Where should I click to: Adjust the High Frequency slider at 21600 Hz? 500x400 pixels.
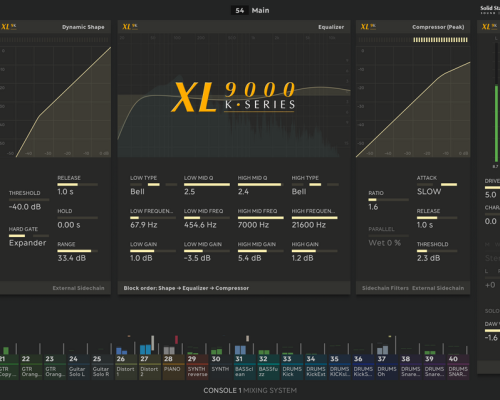[x=315, y=218]
